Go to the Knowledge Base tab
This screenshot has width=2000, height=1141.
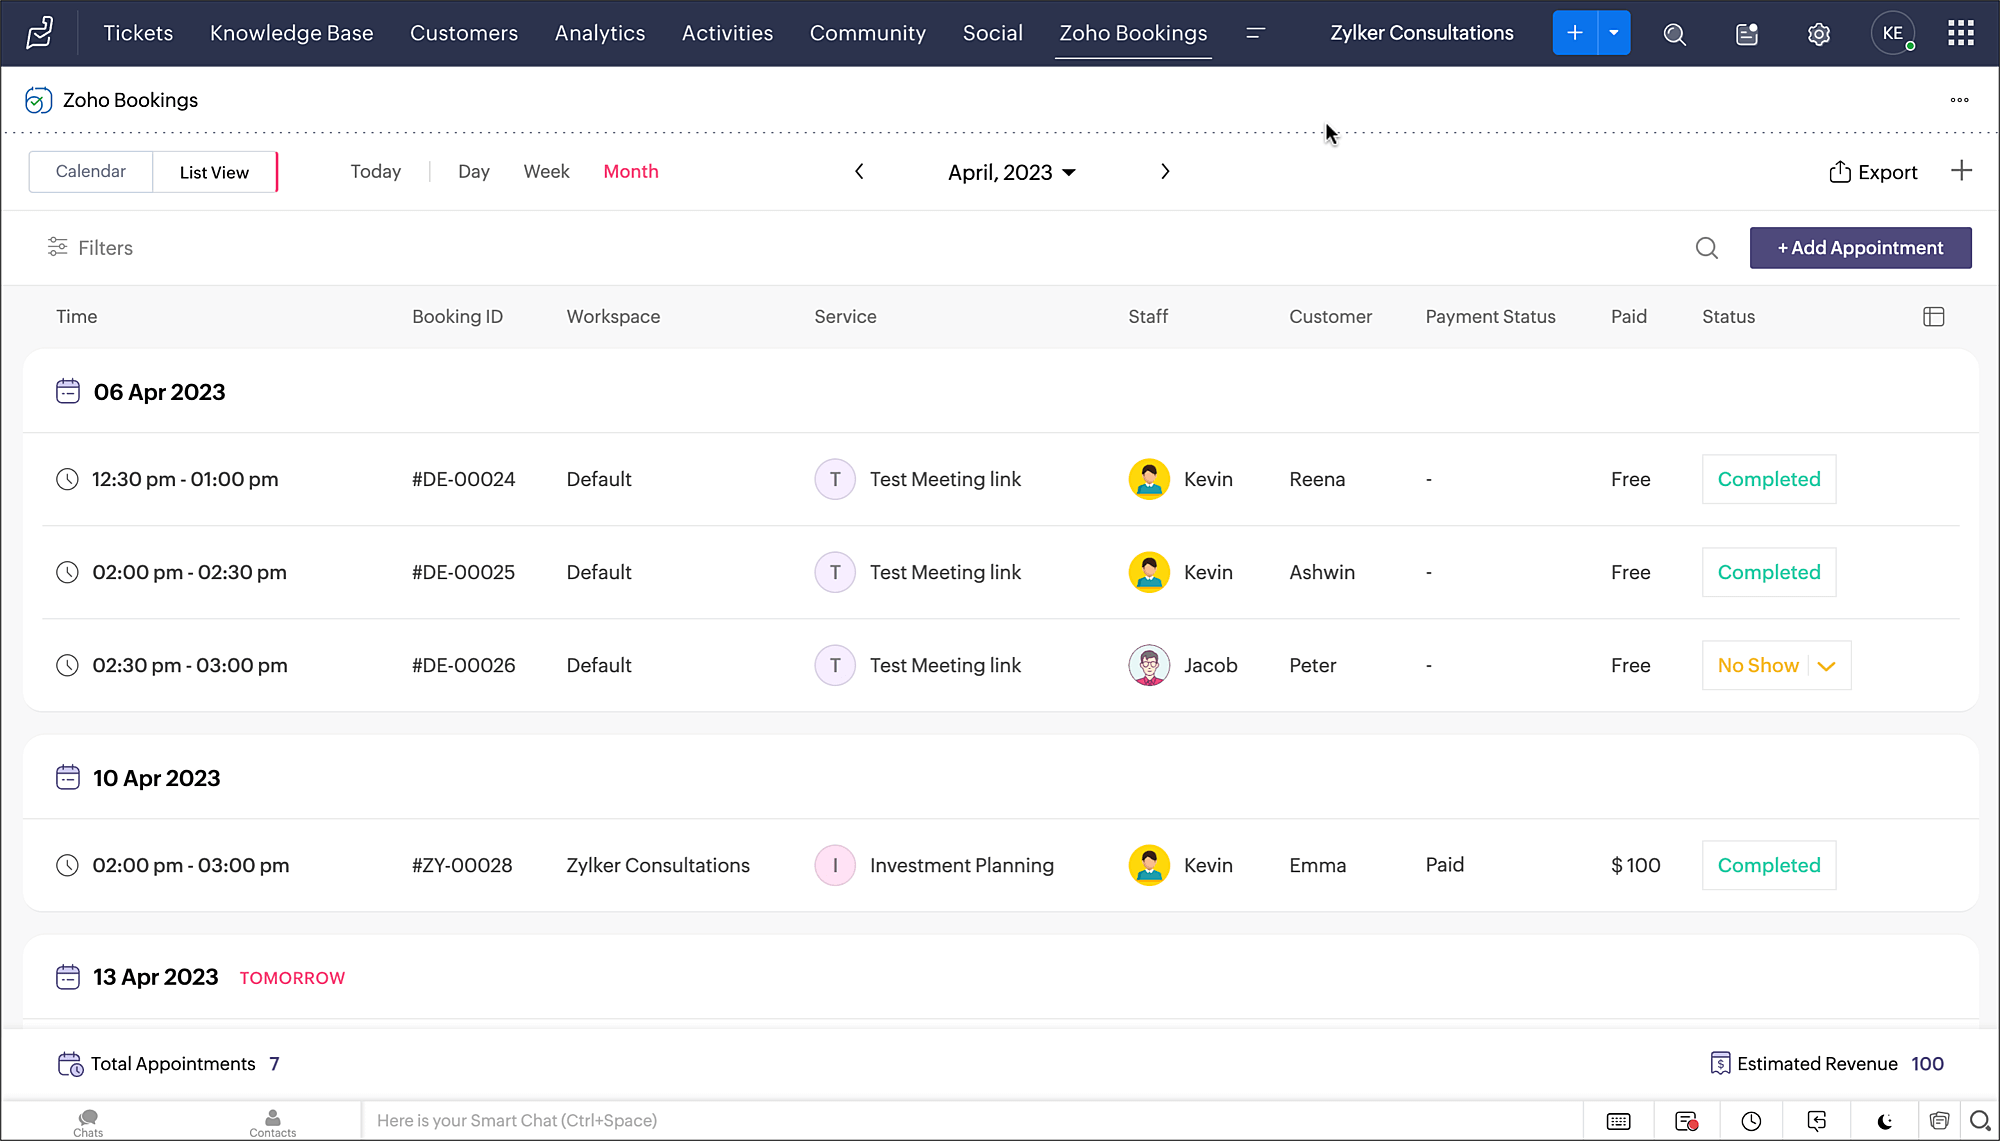291,33
